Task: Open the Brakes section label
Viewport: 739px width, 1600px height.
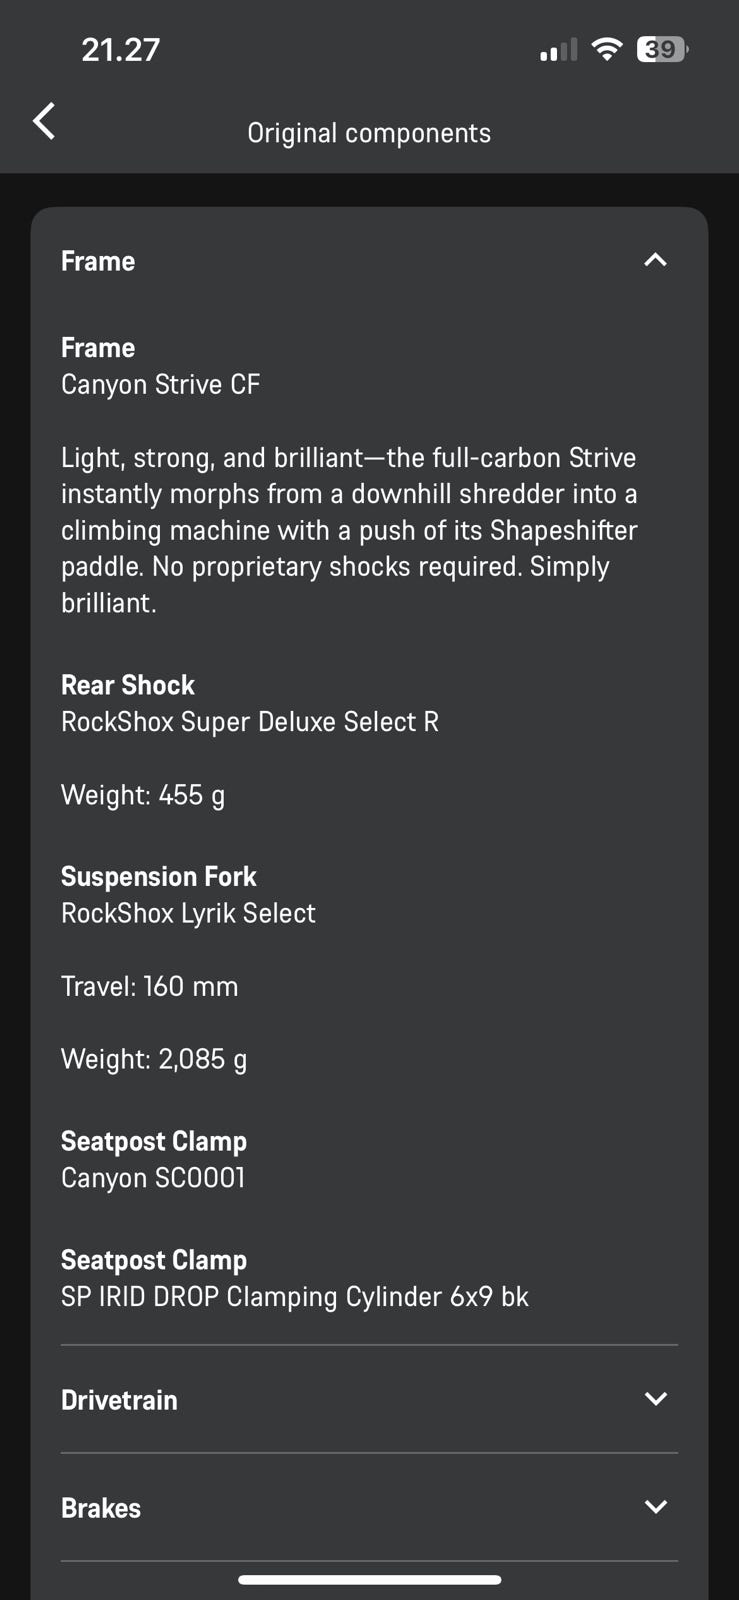Action: point(101,1508)
